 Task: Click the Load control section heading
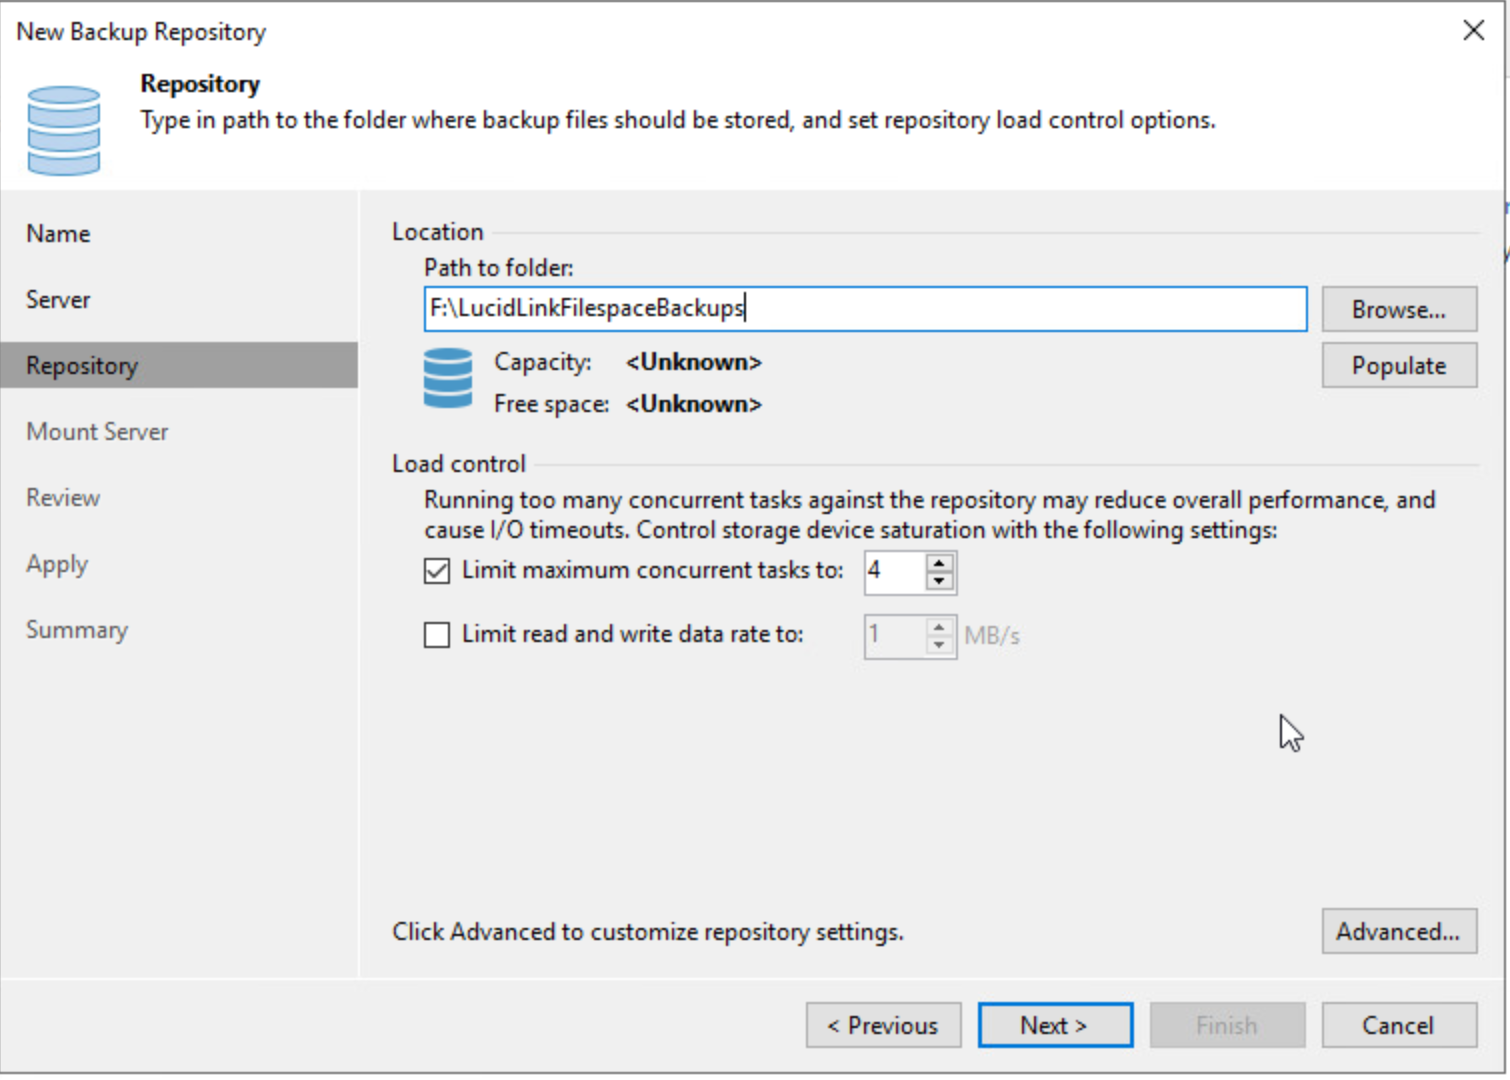[x=458, y=464]
